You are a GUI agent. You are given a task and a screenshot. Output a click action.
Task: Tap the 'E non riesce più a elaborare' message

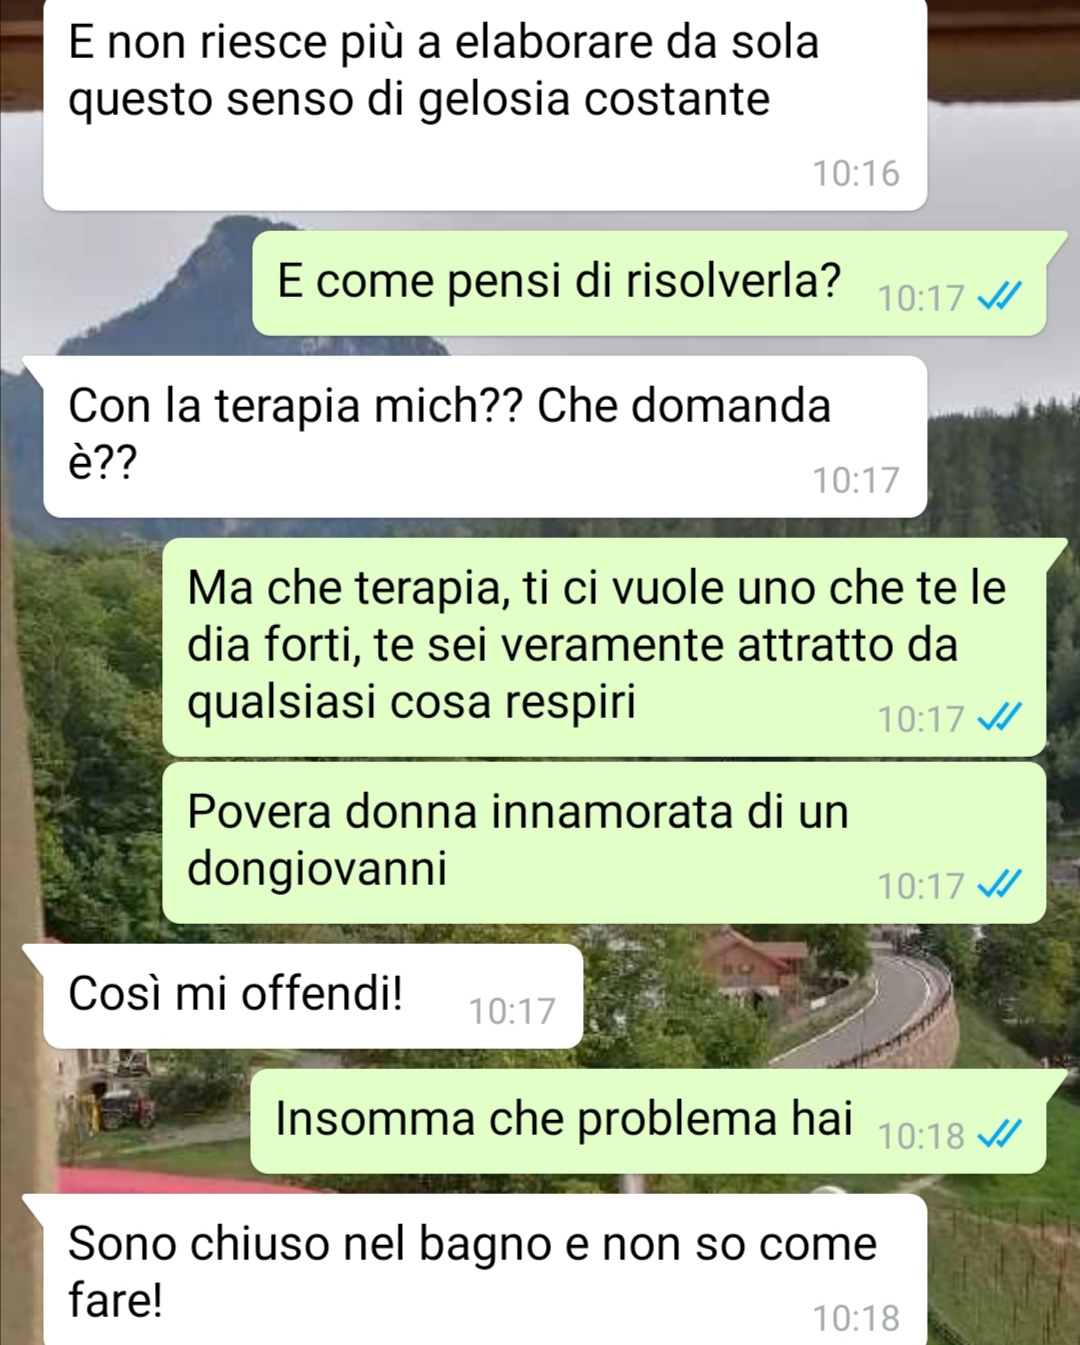[x=485, y=104]
